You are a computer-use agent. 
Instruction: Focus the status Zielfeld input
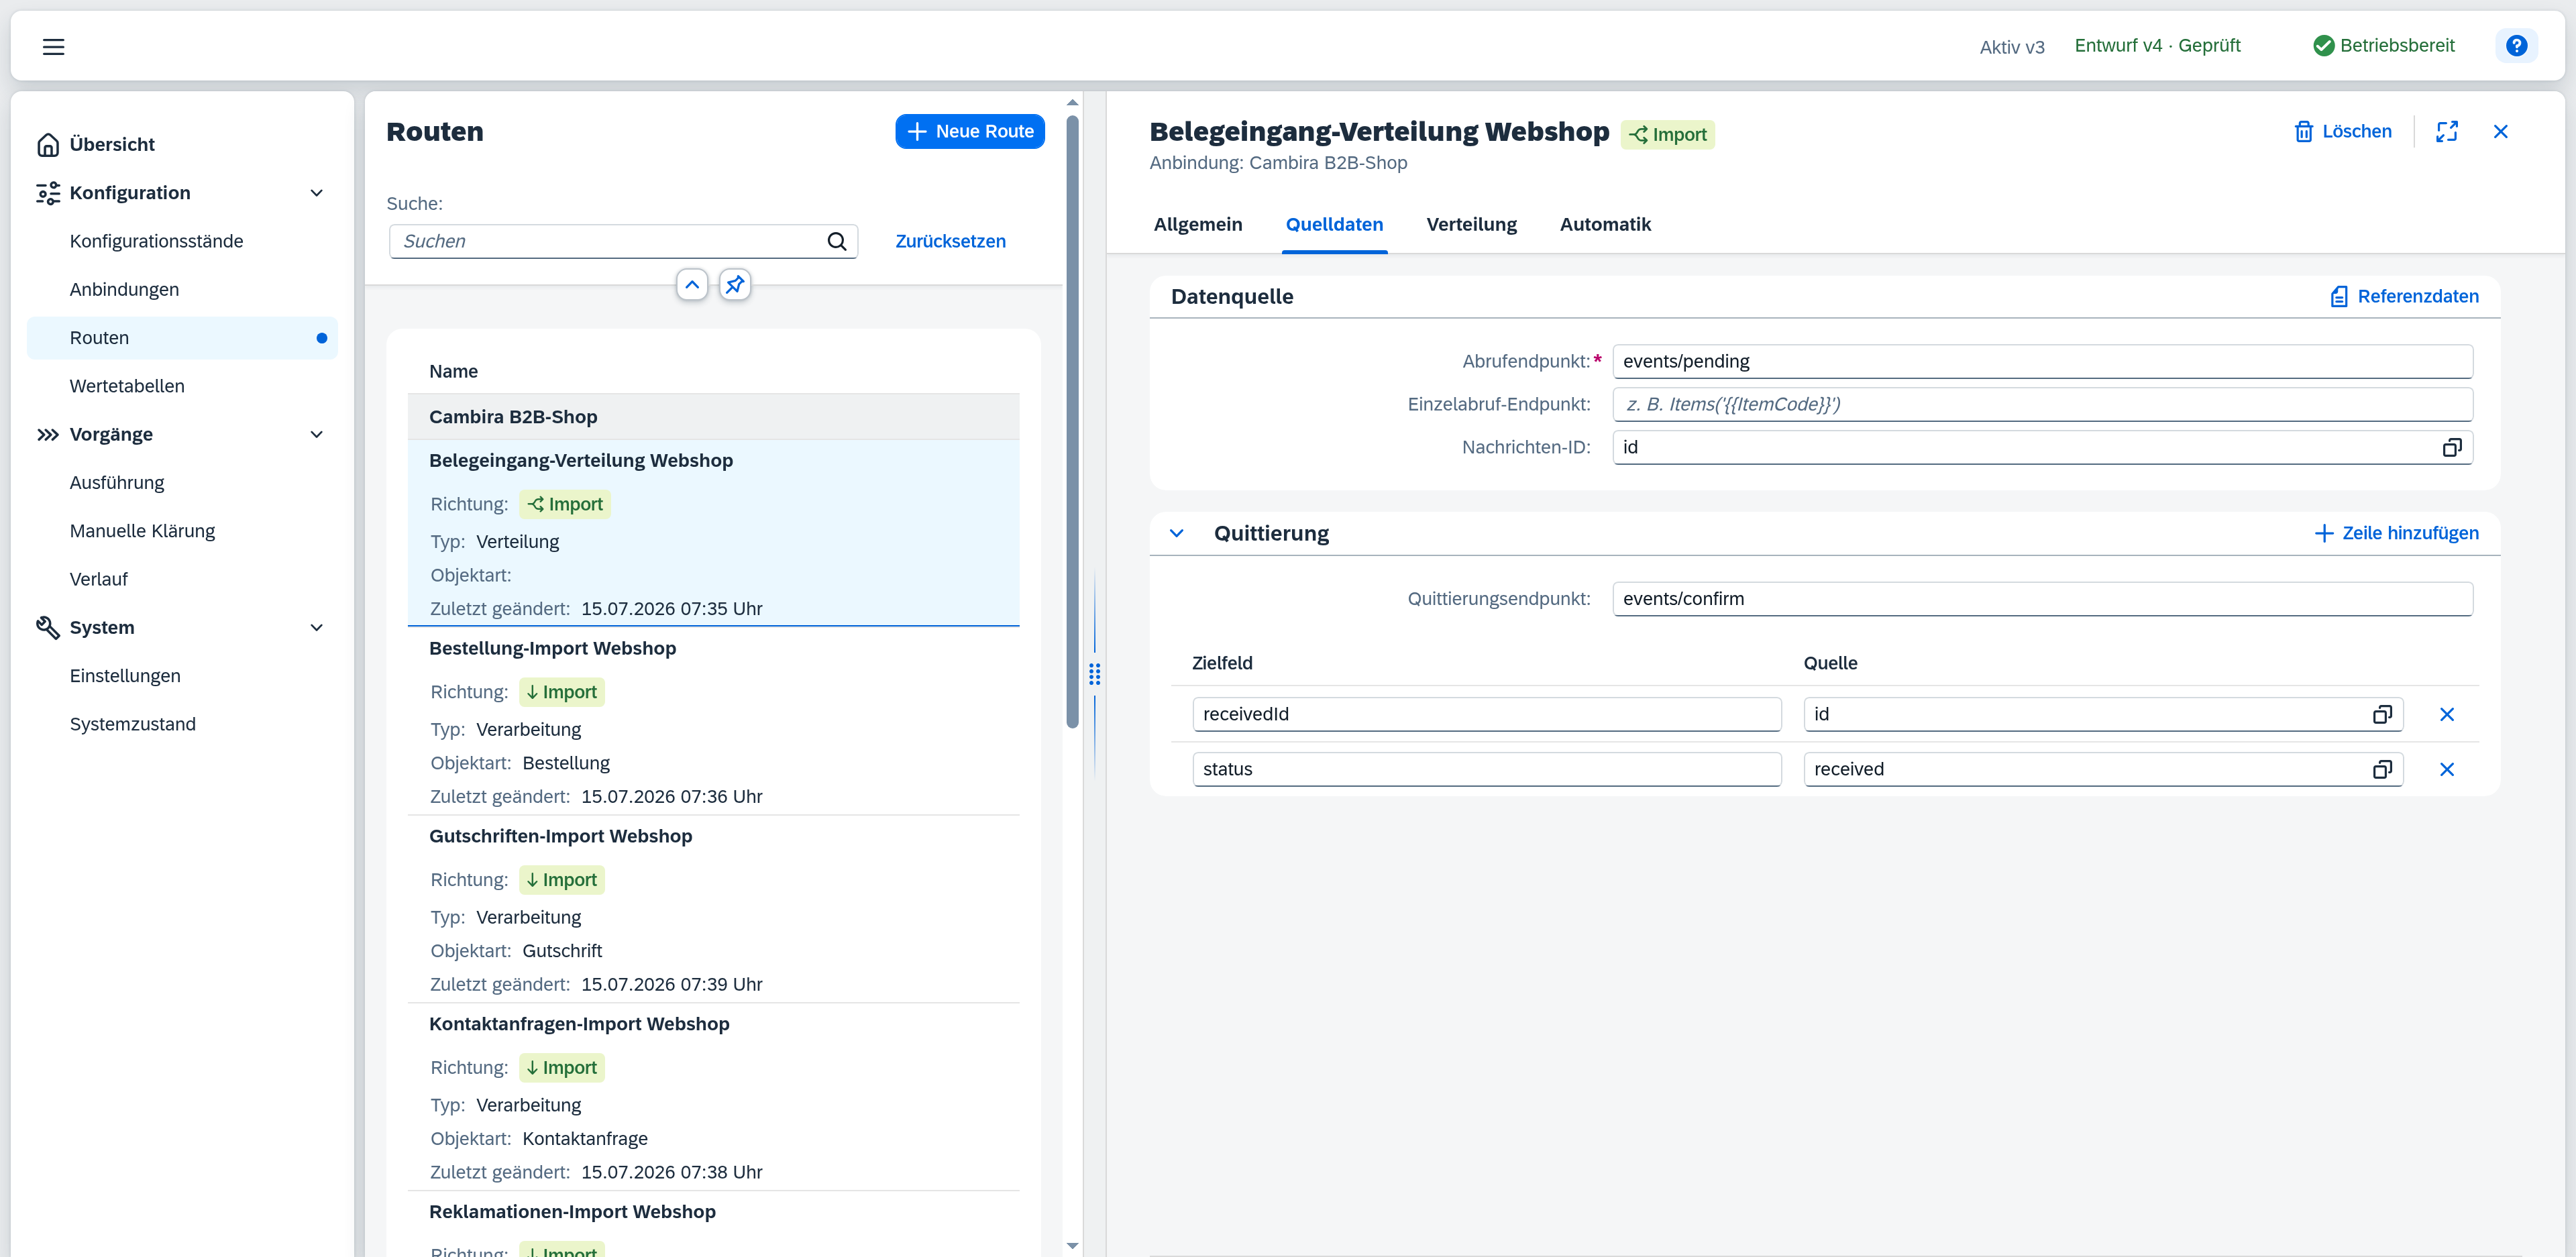(x=1486, y=769)
